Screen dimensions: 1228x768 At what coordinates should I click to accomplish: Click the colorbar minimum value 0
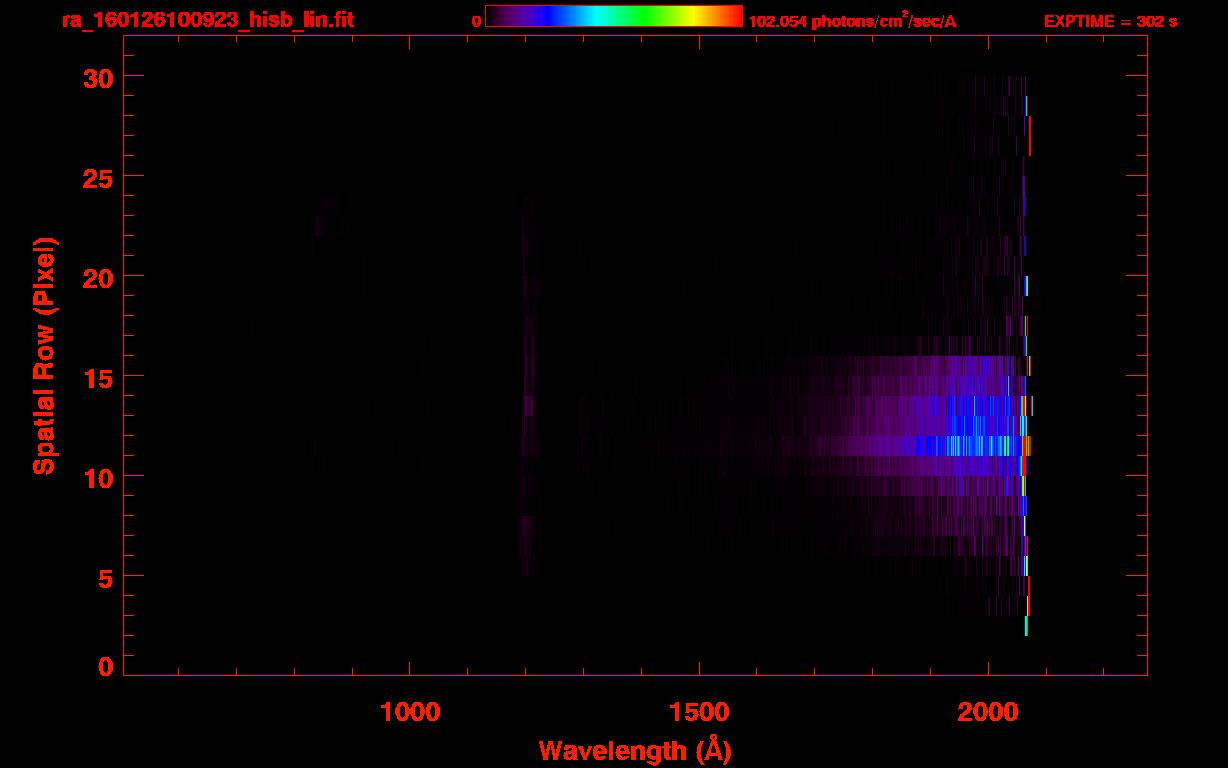(476, 22)
